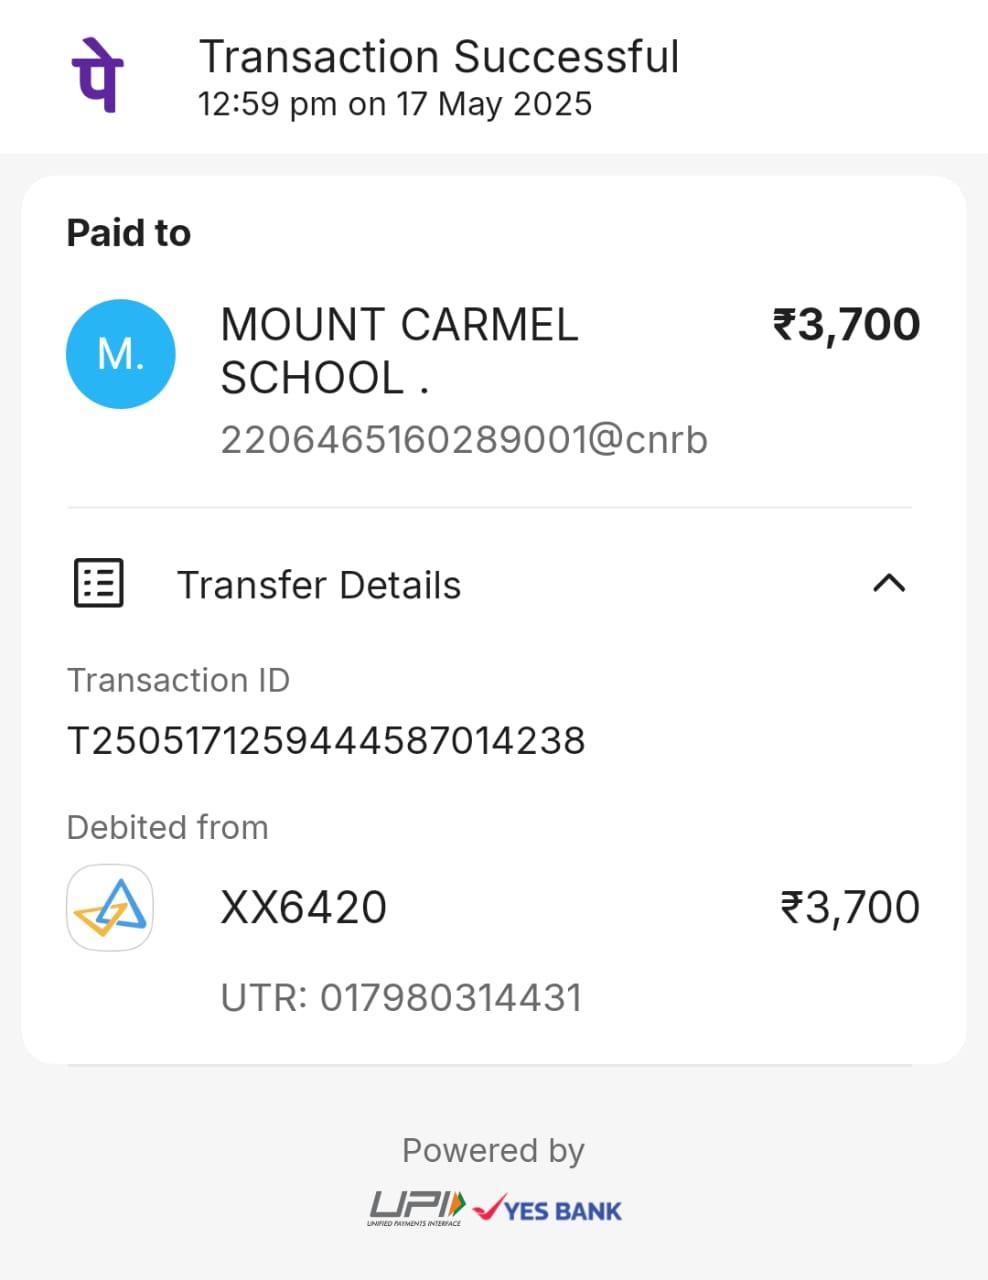
Task: Tap the bold ₹3,700 paid amount
Action: click(x=846, y=325)
